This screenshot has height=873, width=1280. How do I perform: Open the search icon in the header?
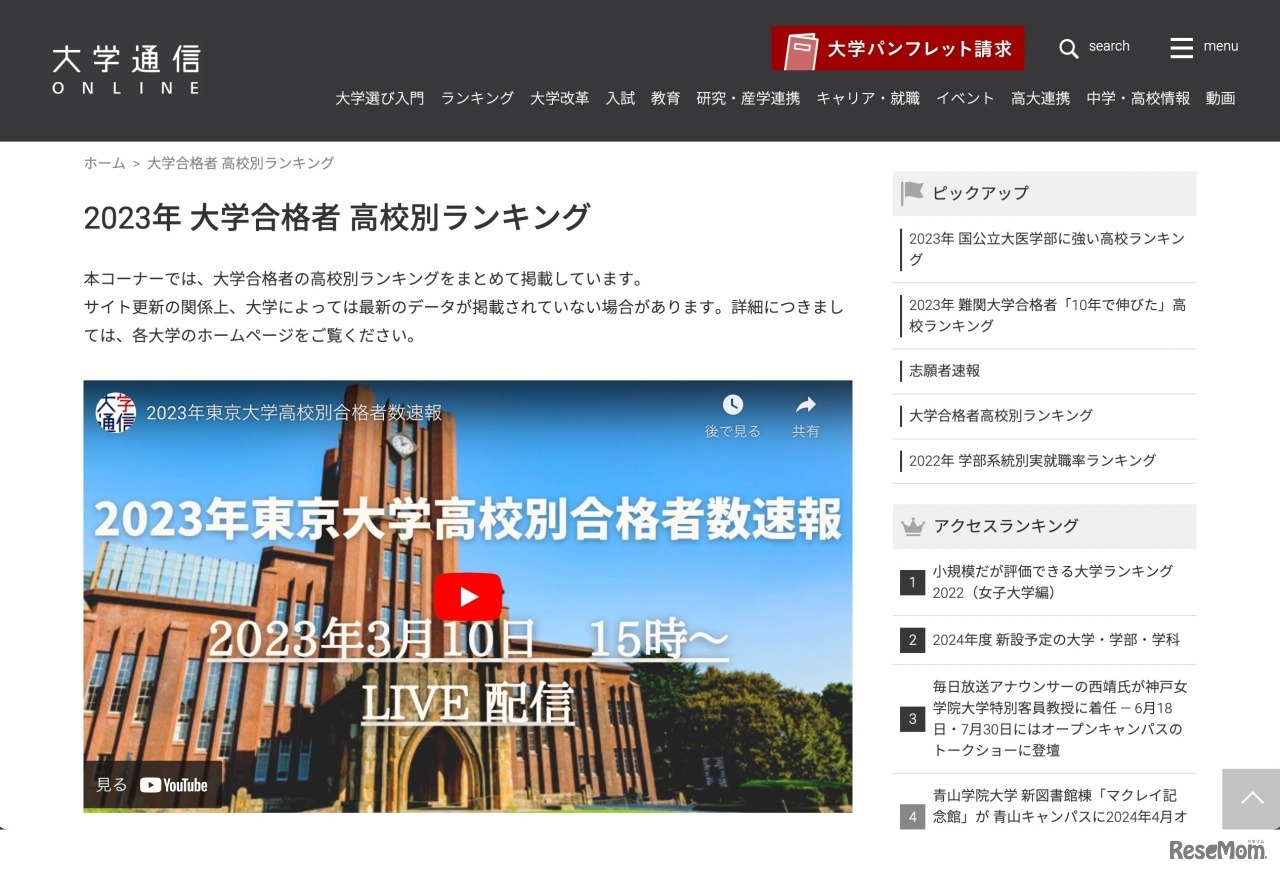1068,46
